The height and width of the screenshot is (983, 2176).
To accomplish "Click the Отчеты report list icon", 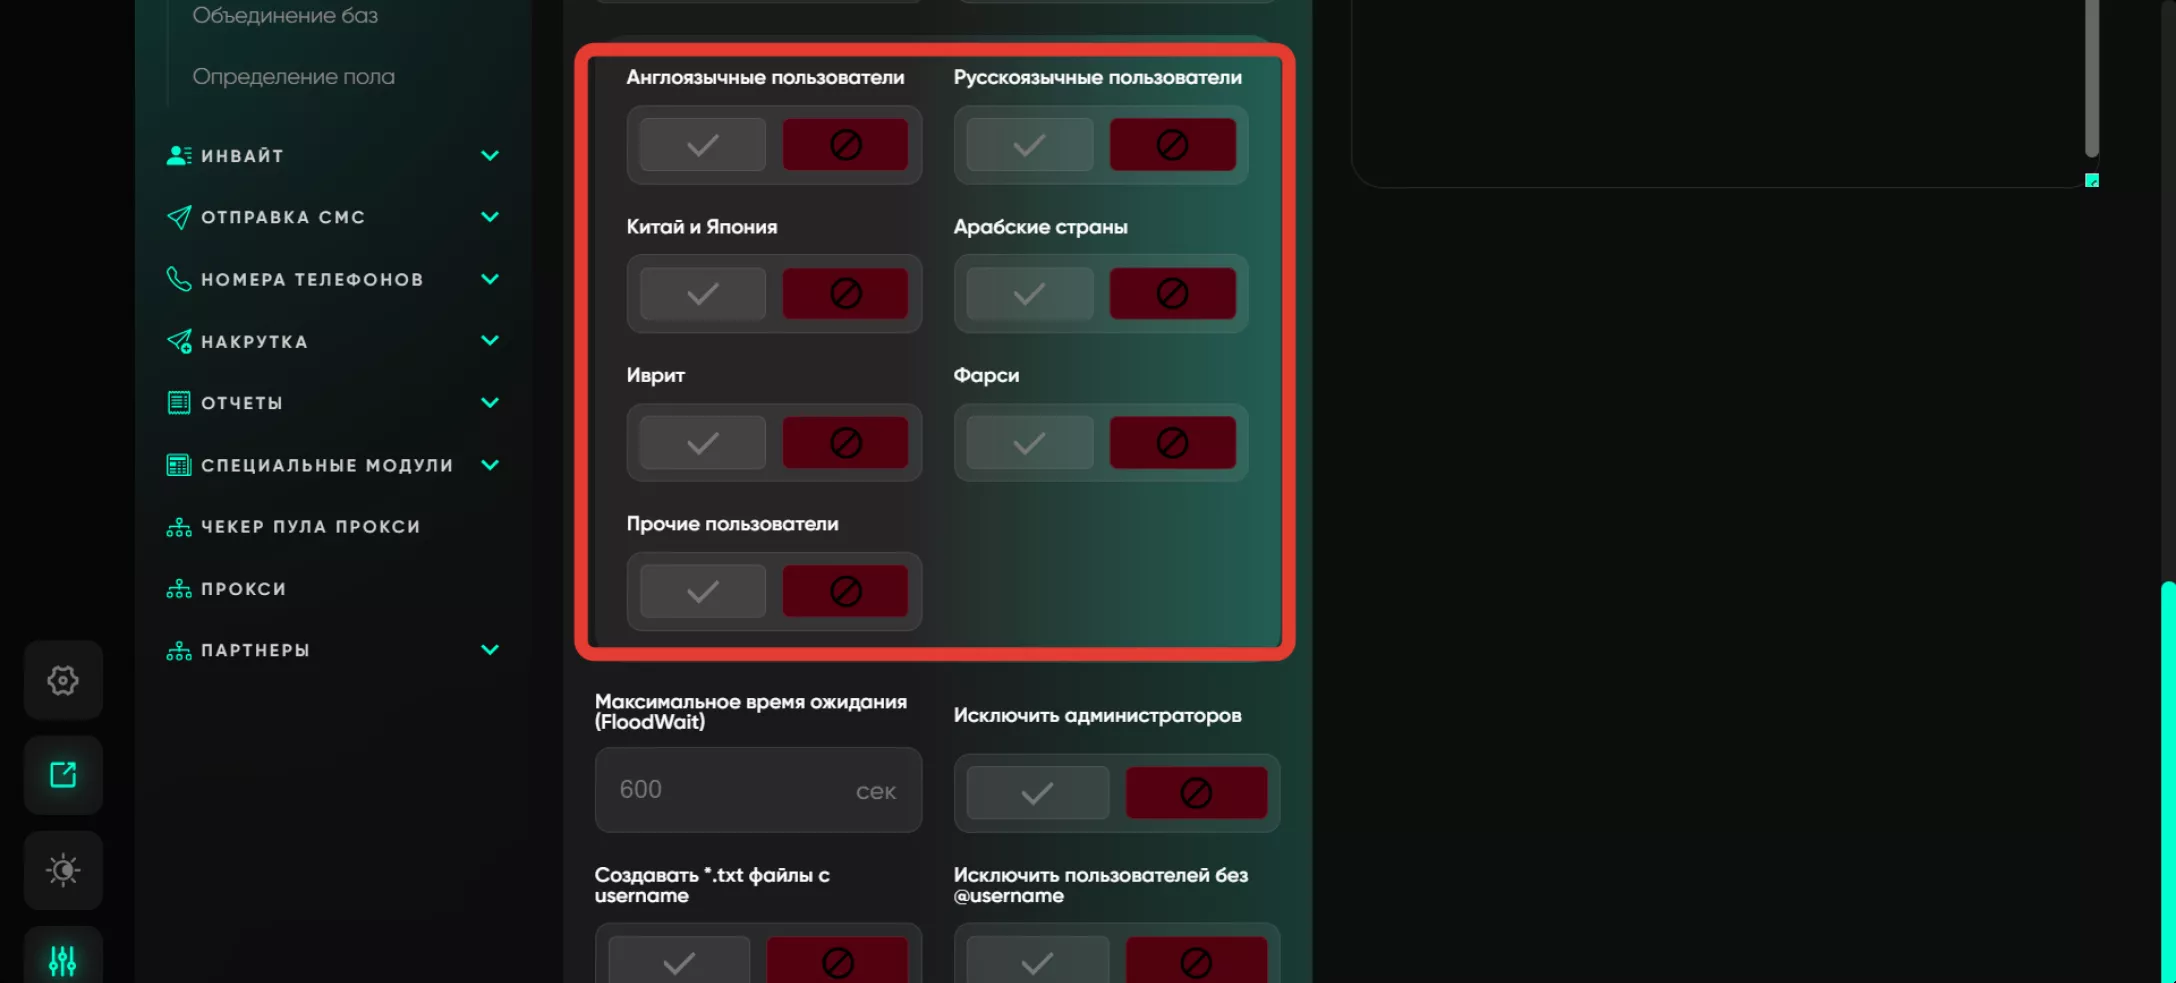I will (x=179, y=403).
